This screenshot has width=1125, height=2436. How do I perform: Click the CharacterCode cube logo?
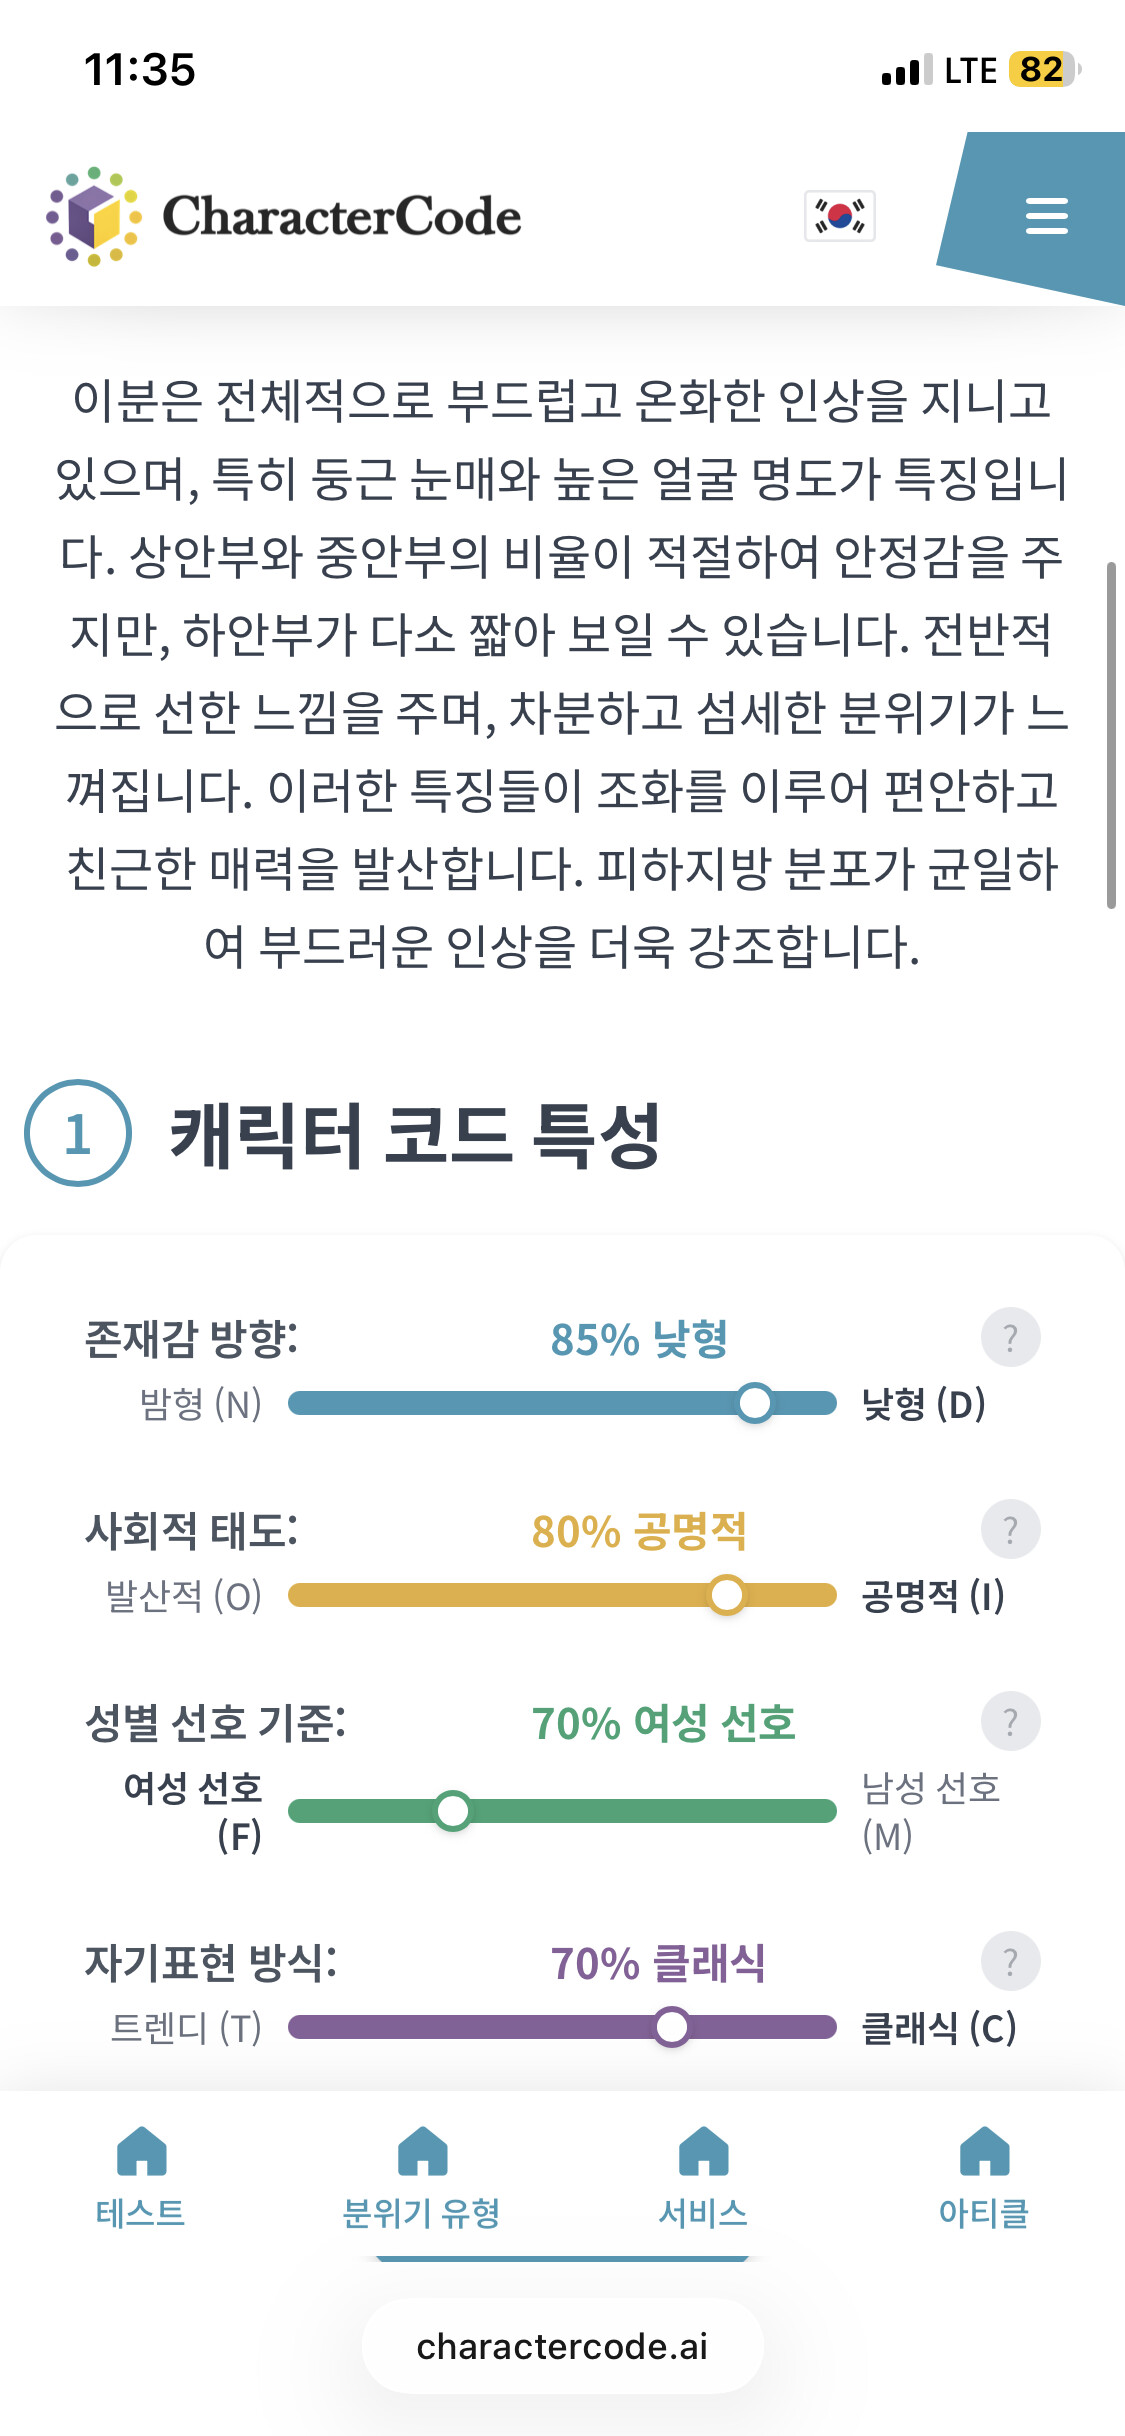[94, 216]
